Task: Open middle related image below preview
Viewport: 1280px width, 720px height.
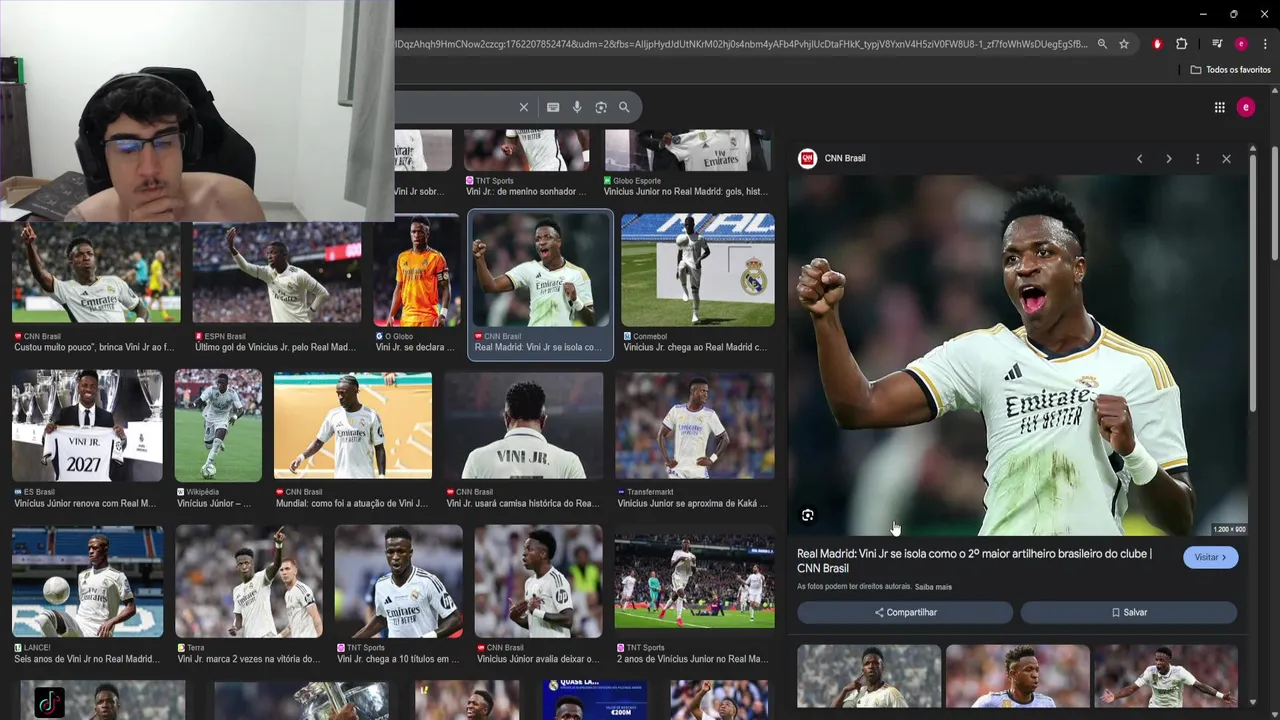Action: pos(1018,676)
